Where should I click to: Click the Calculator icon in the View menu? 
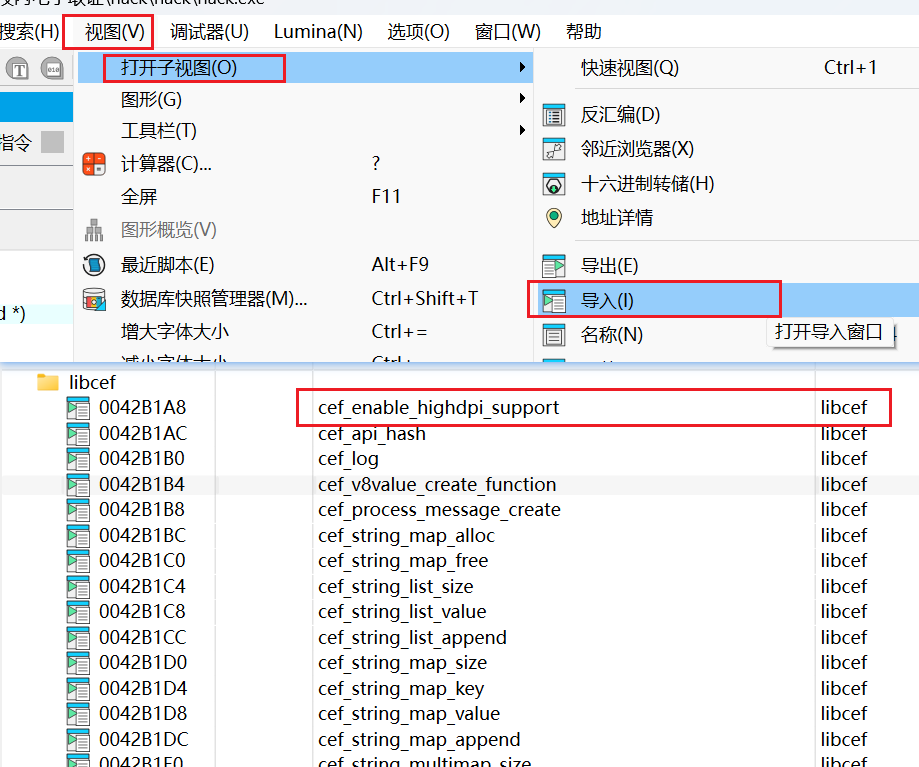pos(94,164)
